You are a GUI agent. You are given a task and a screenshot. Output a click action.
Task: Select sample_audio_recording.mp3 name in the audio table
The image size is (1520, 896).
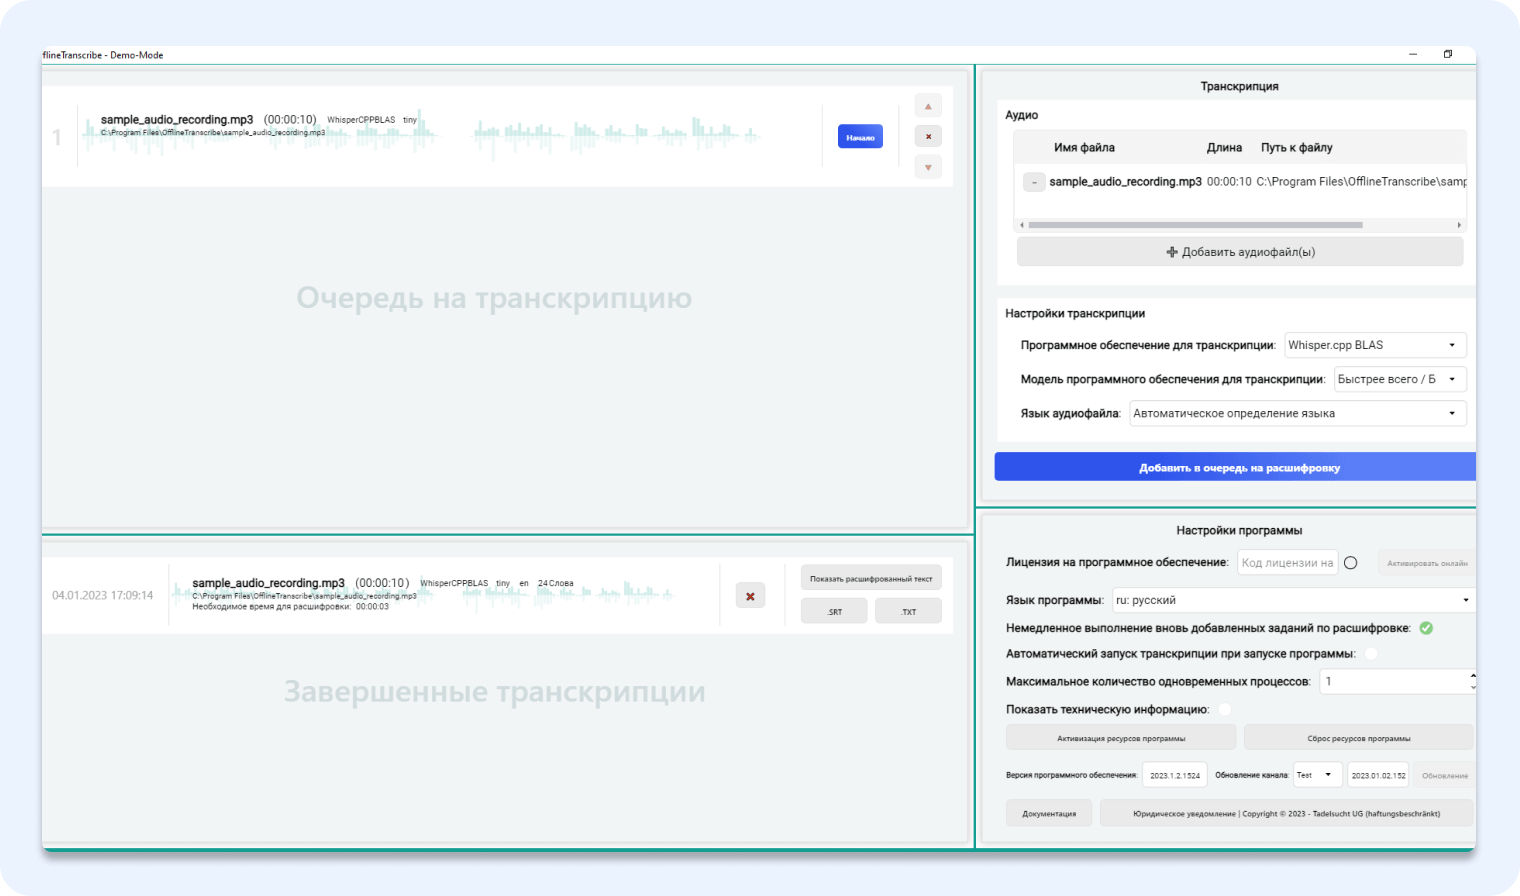pyautogui.click(x=1126, y=182)
